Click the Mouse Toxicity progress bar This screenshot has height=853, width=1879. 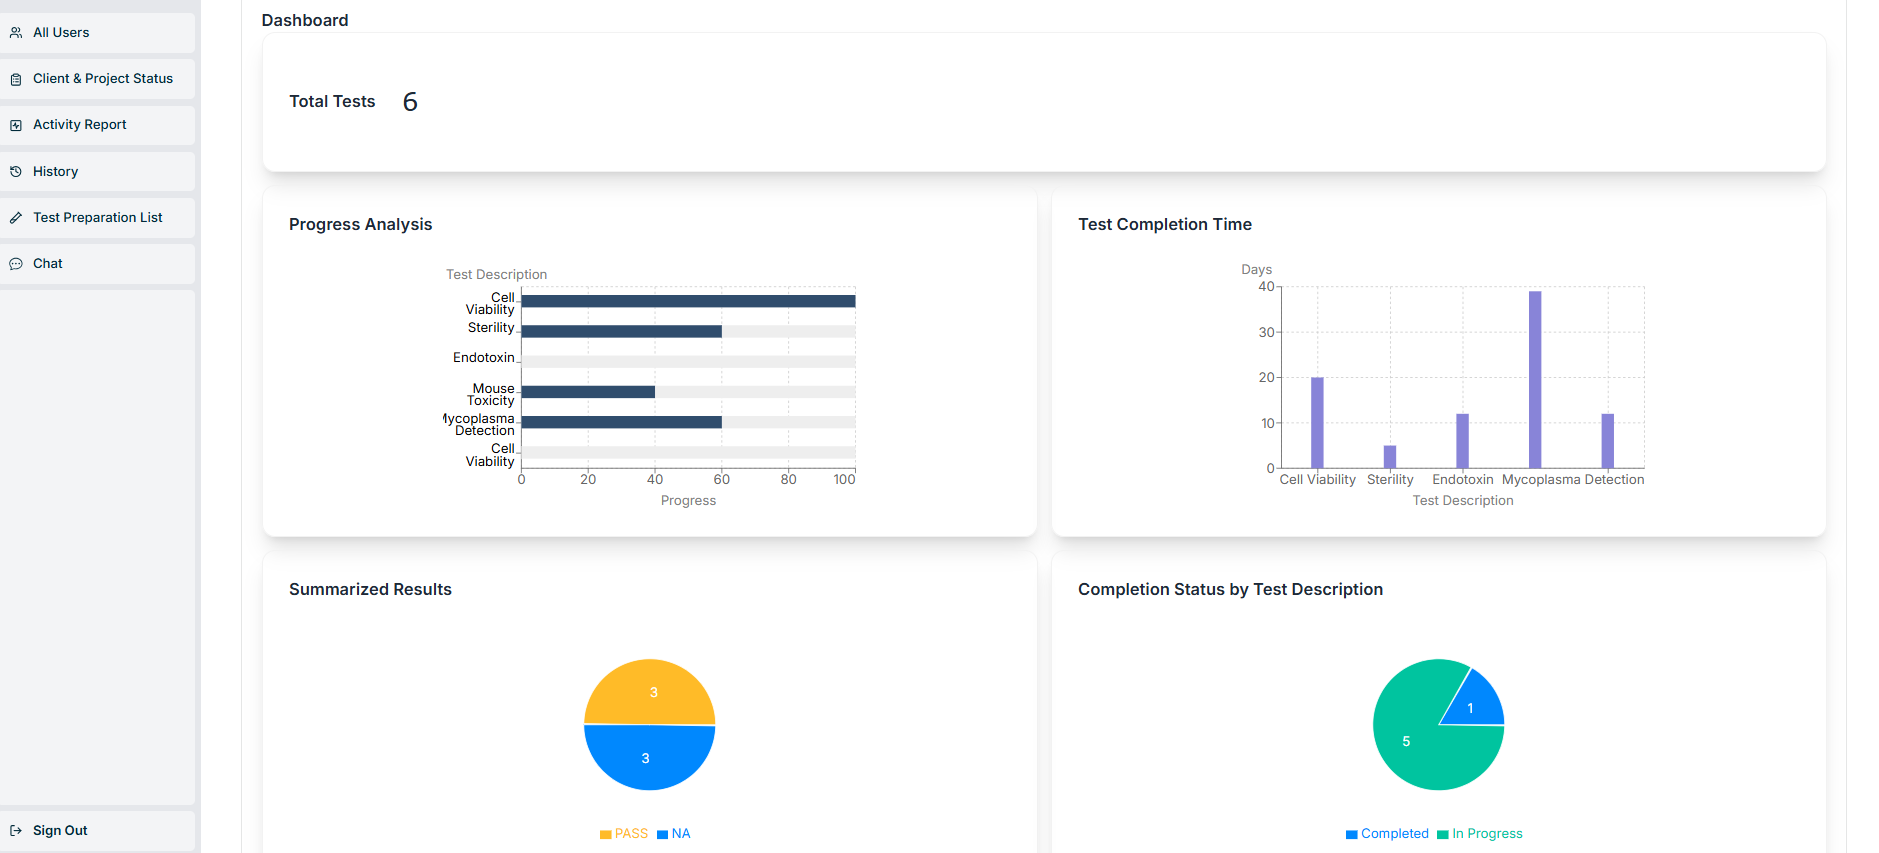(588, 392)
